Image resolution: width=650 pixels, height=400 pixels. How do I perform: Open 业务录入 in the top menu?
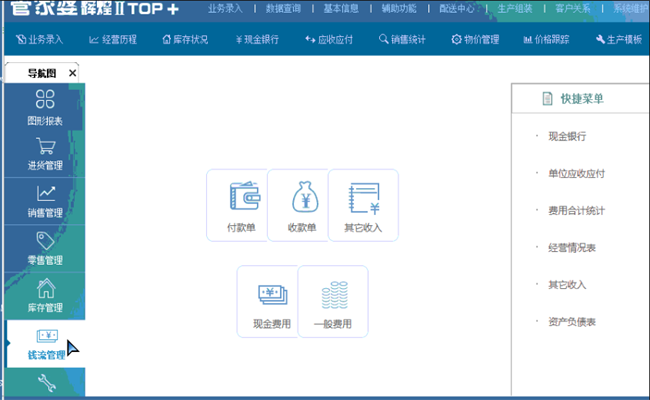coord(225,9)
